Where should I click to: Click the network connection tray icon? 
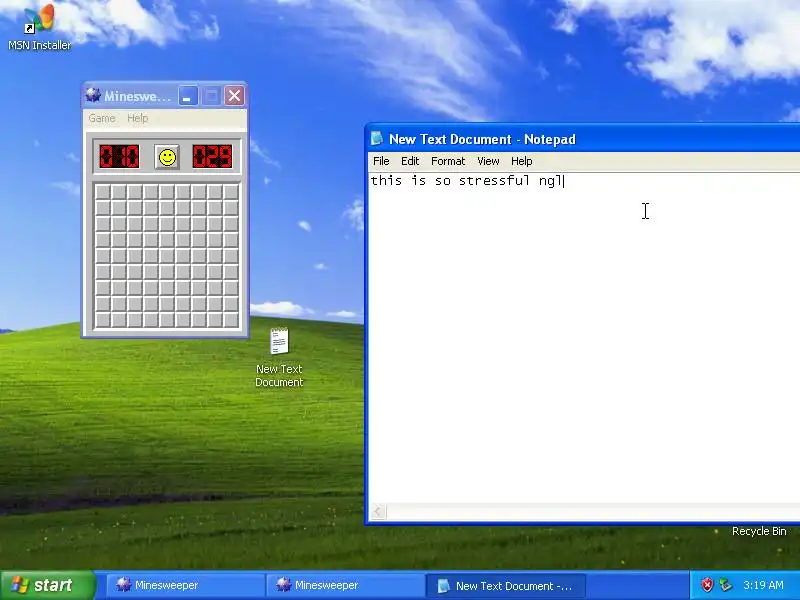725,585
